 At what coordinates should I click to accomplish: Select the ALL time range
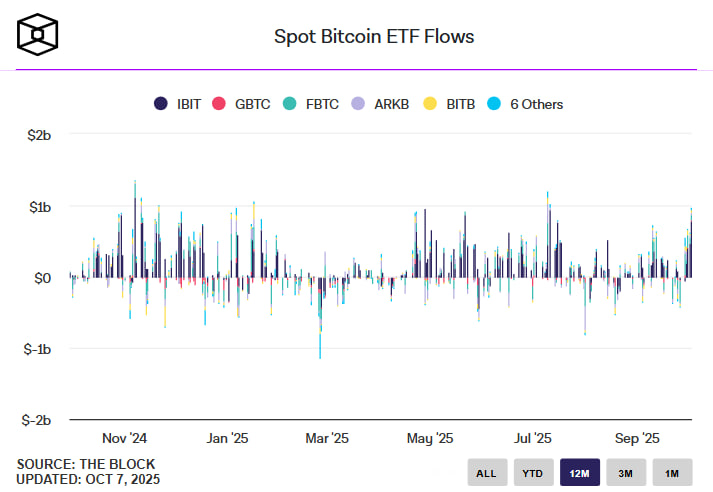coord(486,472)
